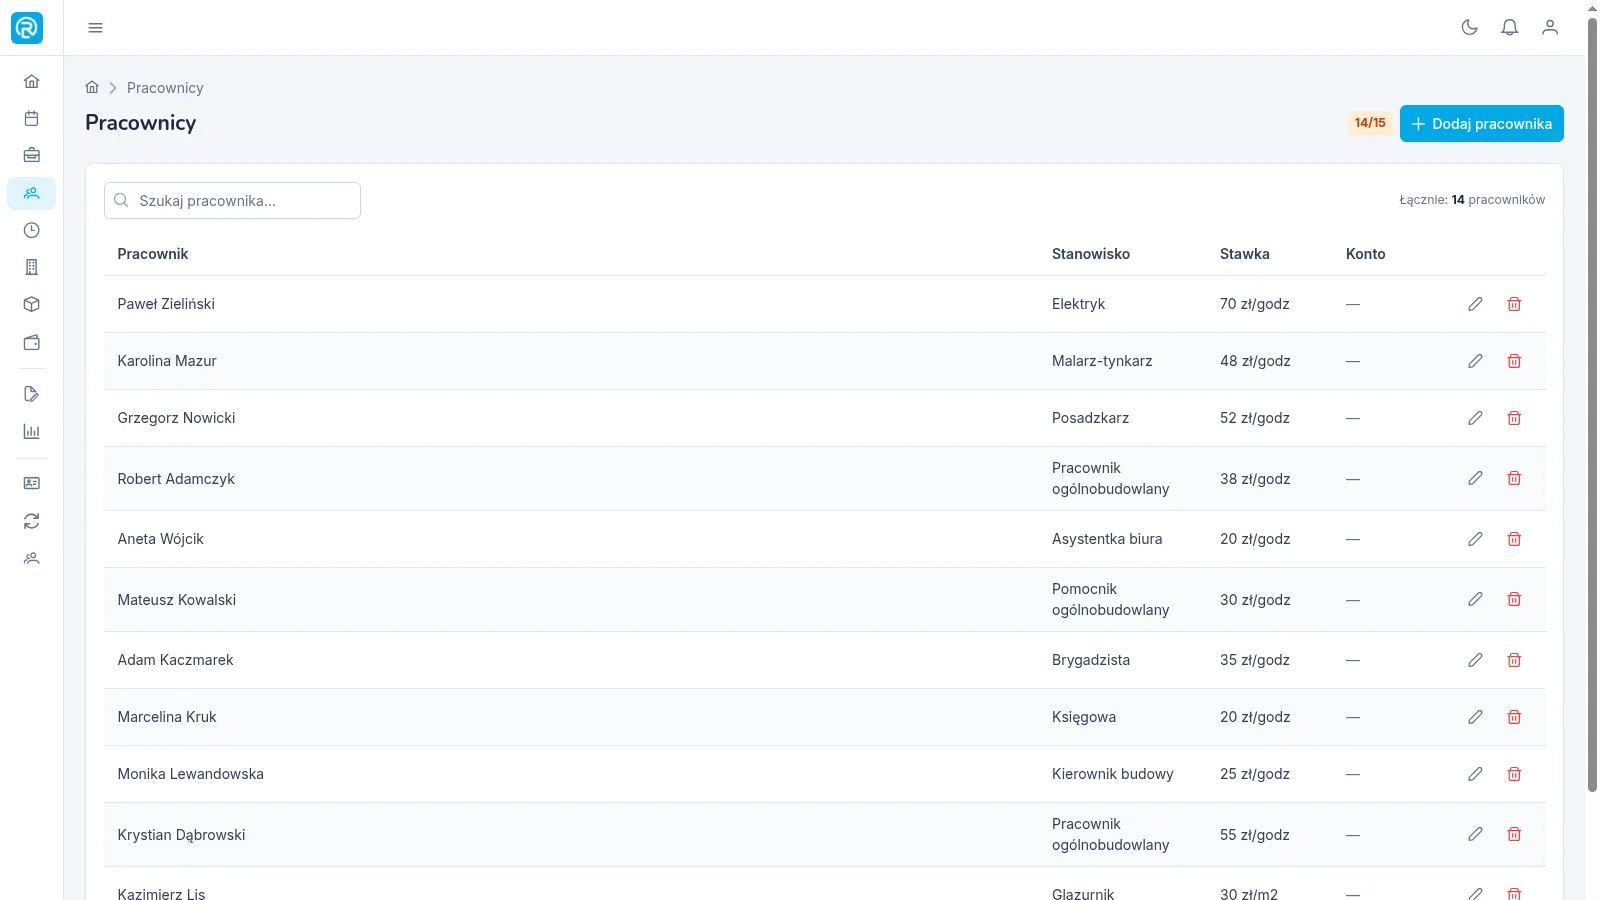This screenshot has height=900, width=1600.
Task: Open the briefcase icon in sidebar
Action: pos(31,155)
